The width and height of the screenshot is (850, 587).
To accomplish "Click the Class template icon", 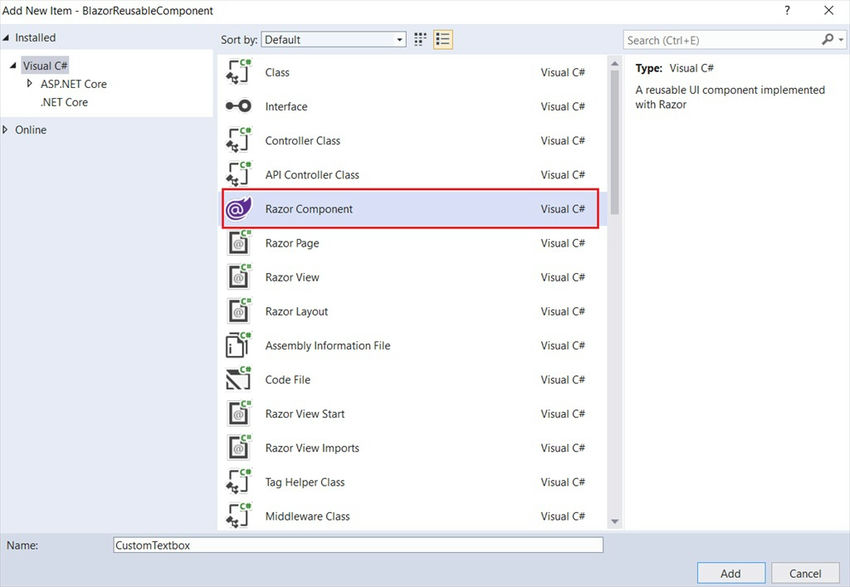I will pyautogui.click(x=239, y=72).
